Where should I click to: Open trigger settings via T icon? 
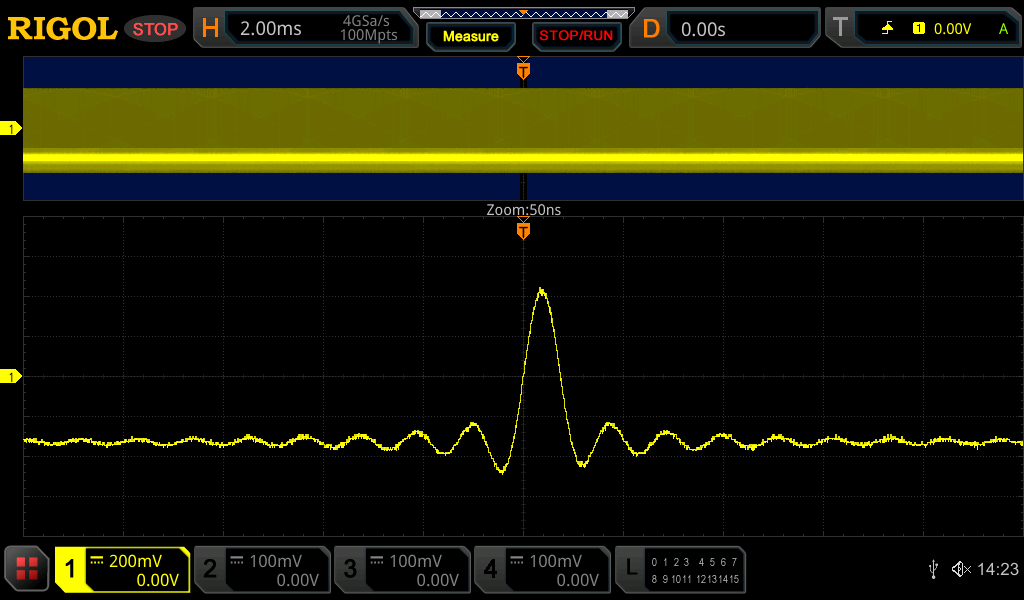838,29
